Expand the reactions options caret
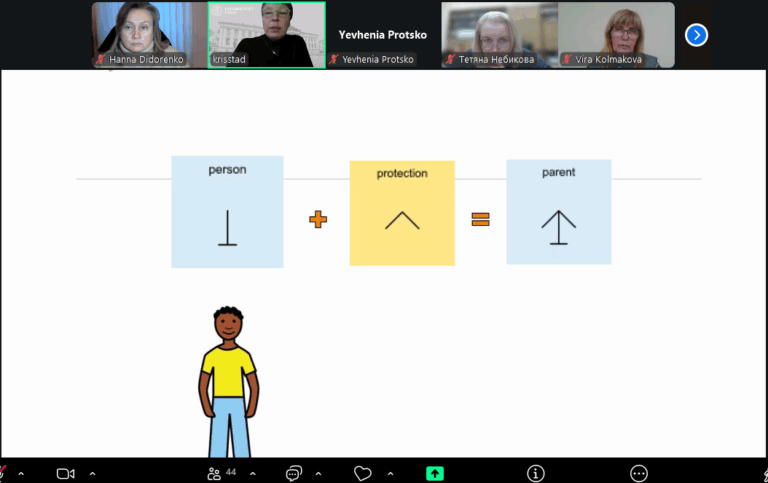768x483 pixels. pyautogui.click(x=389, y=473)
